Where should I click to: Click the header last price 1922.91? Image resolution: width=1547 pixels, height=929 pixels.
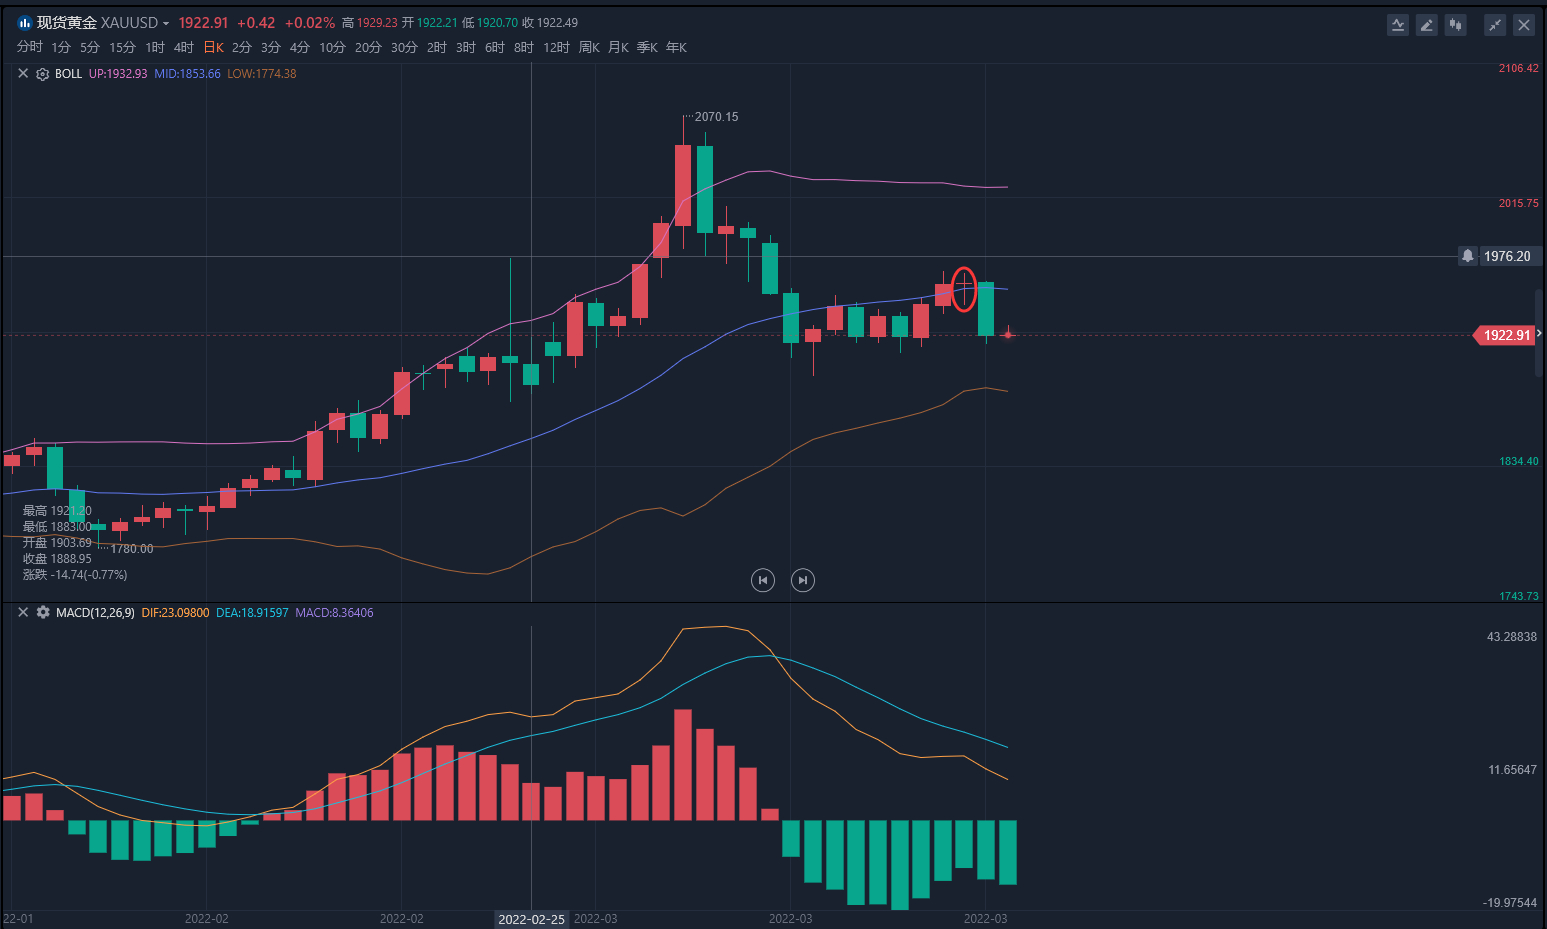point(203,22)
